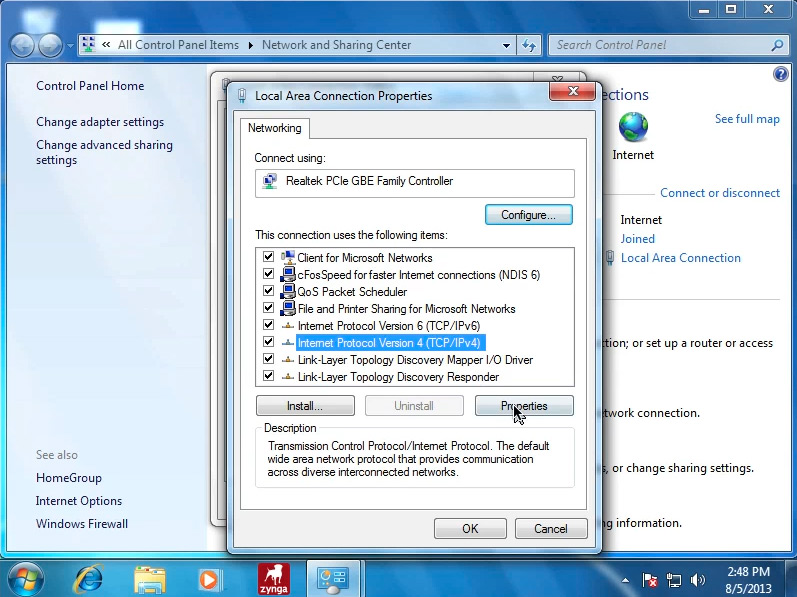Image resolution: width=797 pixels, height=597 pixels.
Task: Click the Control Panel taskbar icon
Action: [x=333, y=579]
